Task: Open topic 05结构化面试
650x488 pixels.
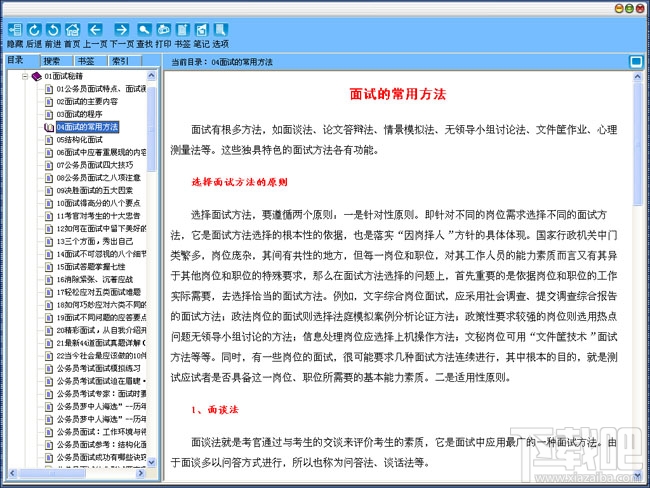Action: tap(79, 140)
